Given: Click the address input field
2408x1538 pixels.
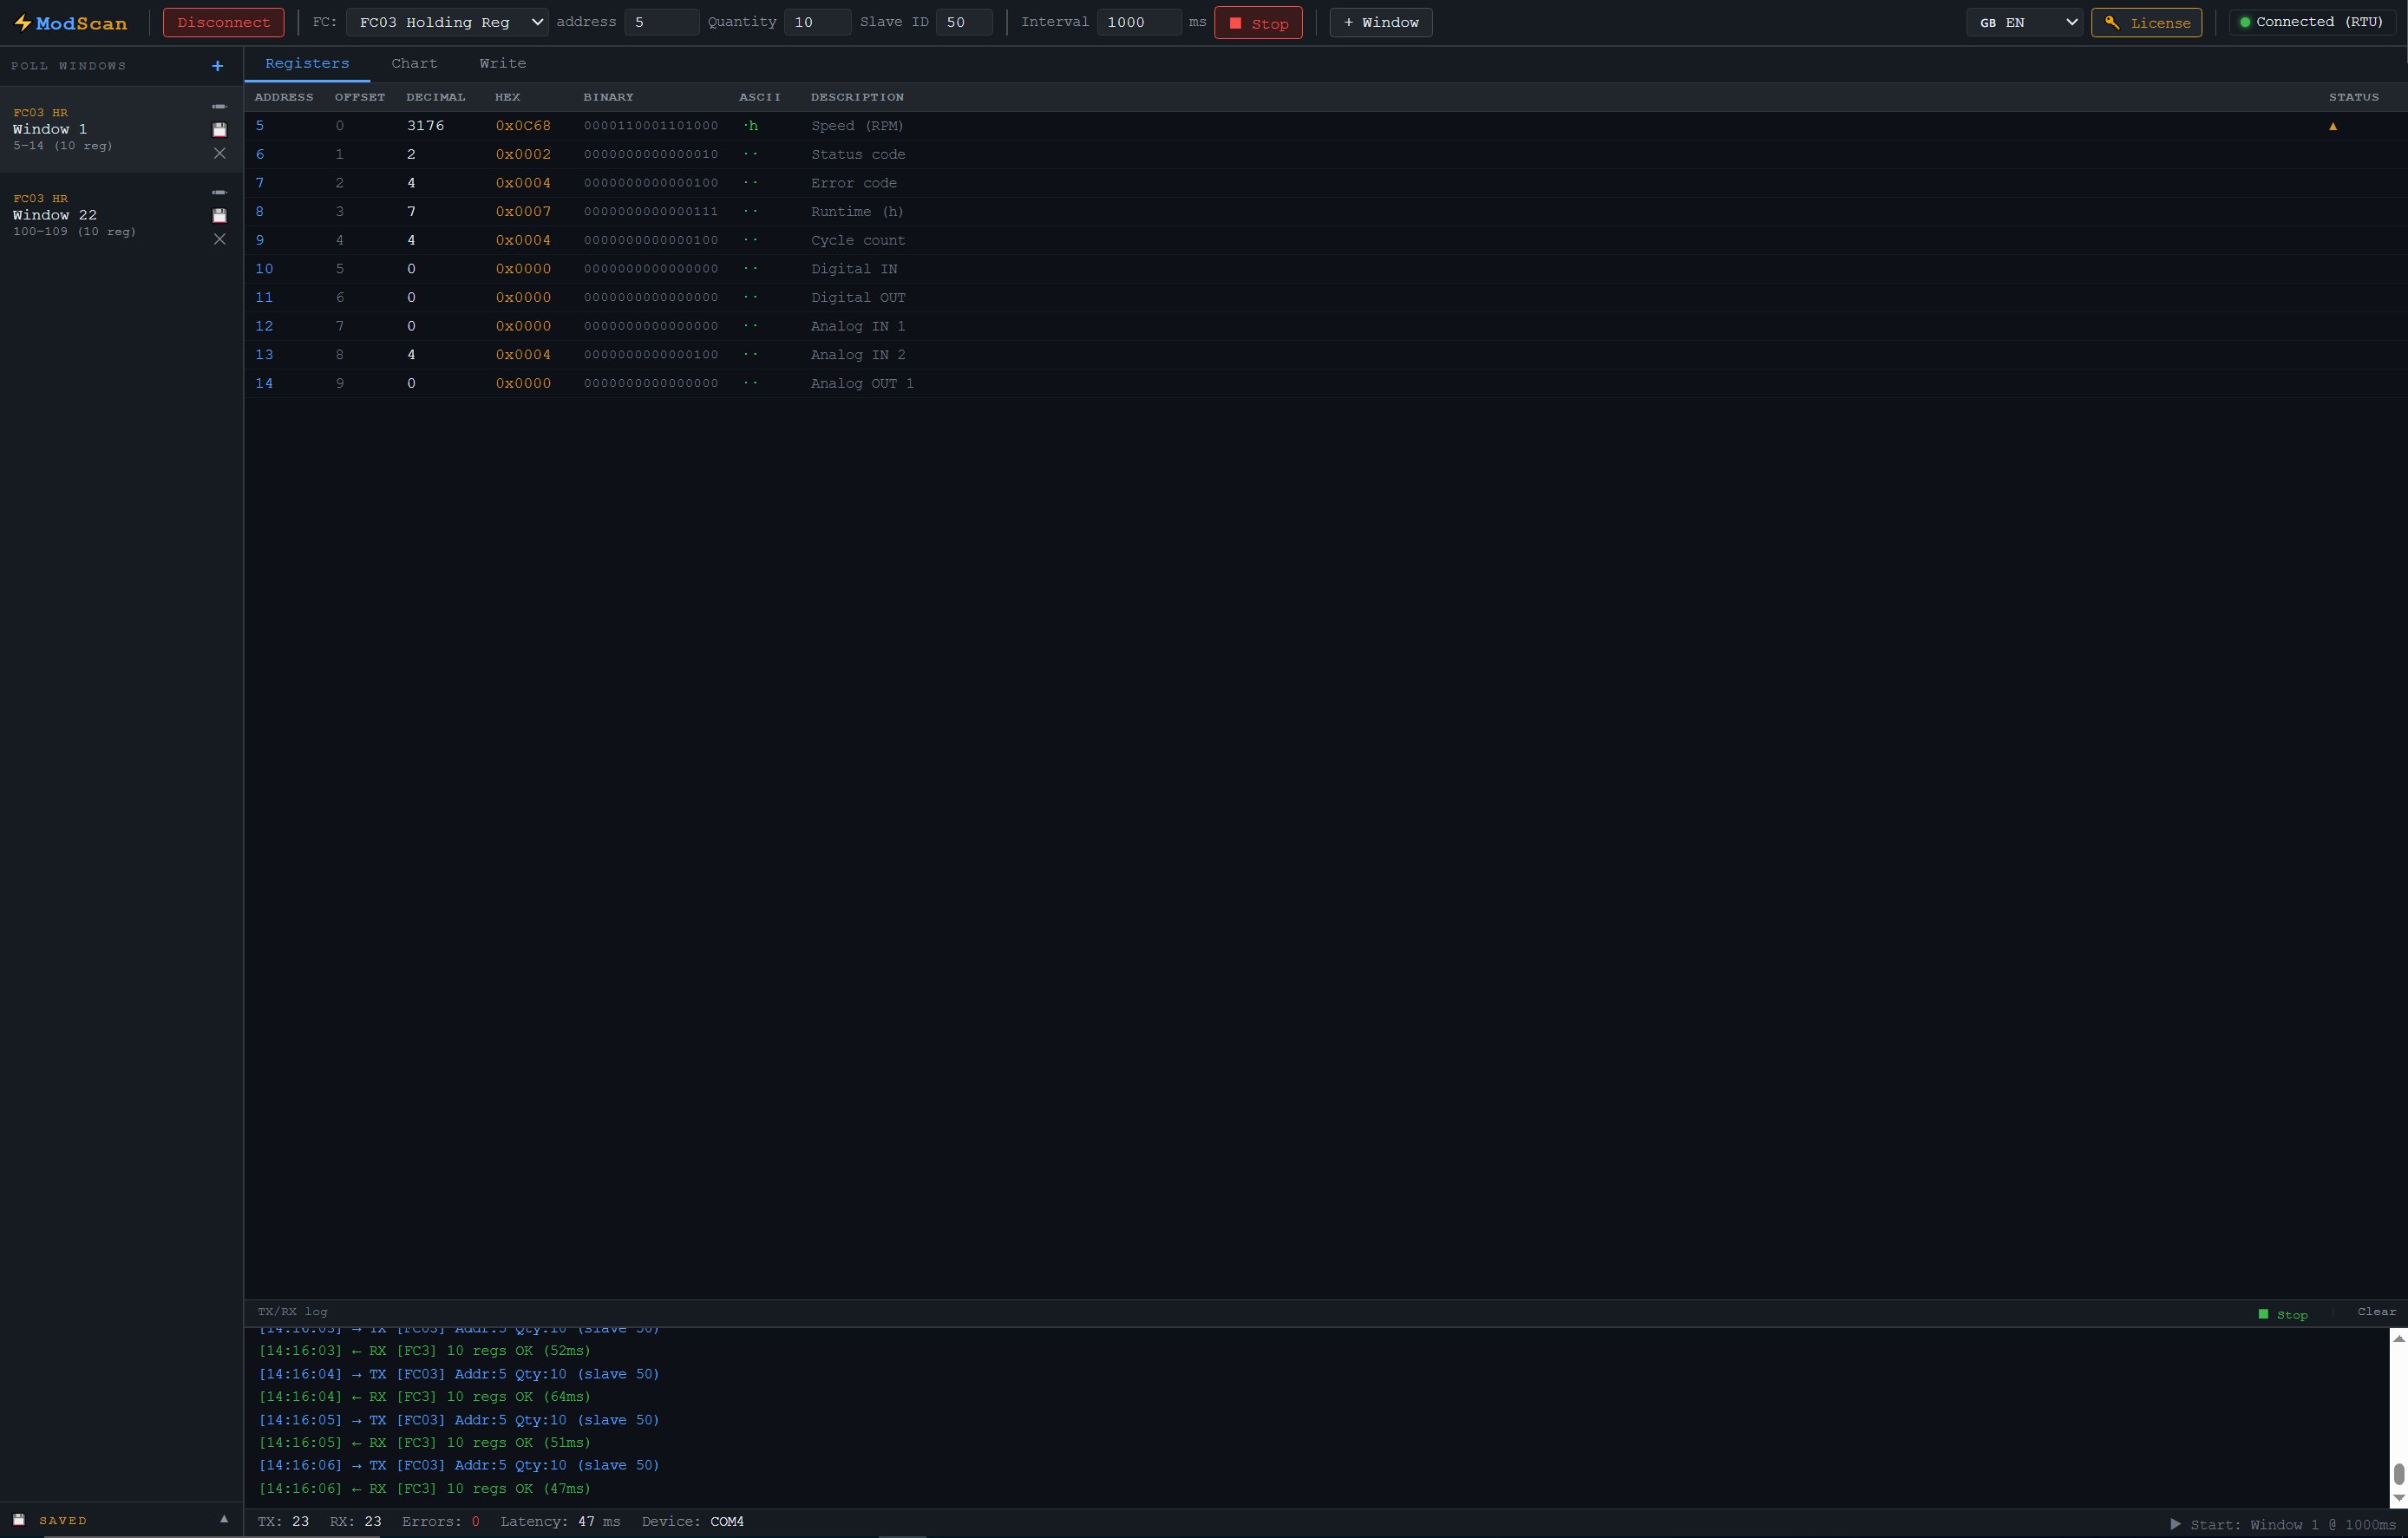Looking at the screenshot, I should (661, 22).
